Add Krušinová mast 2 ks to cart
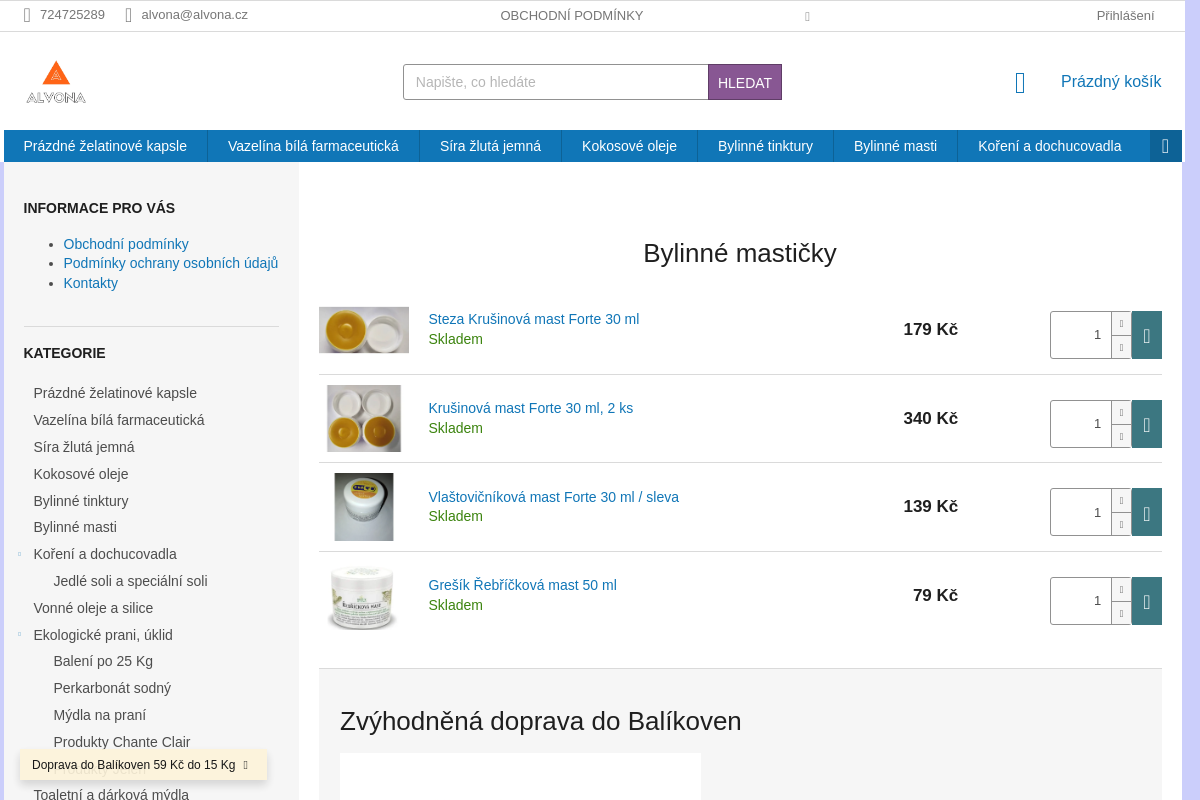 (x=1147, y=424)
